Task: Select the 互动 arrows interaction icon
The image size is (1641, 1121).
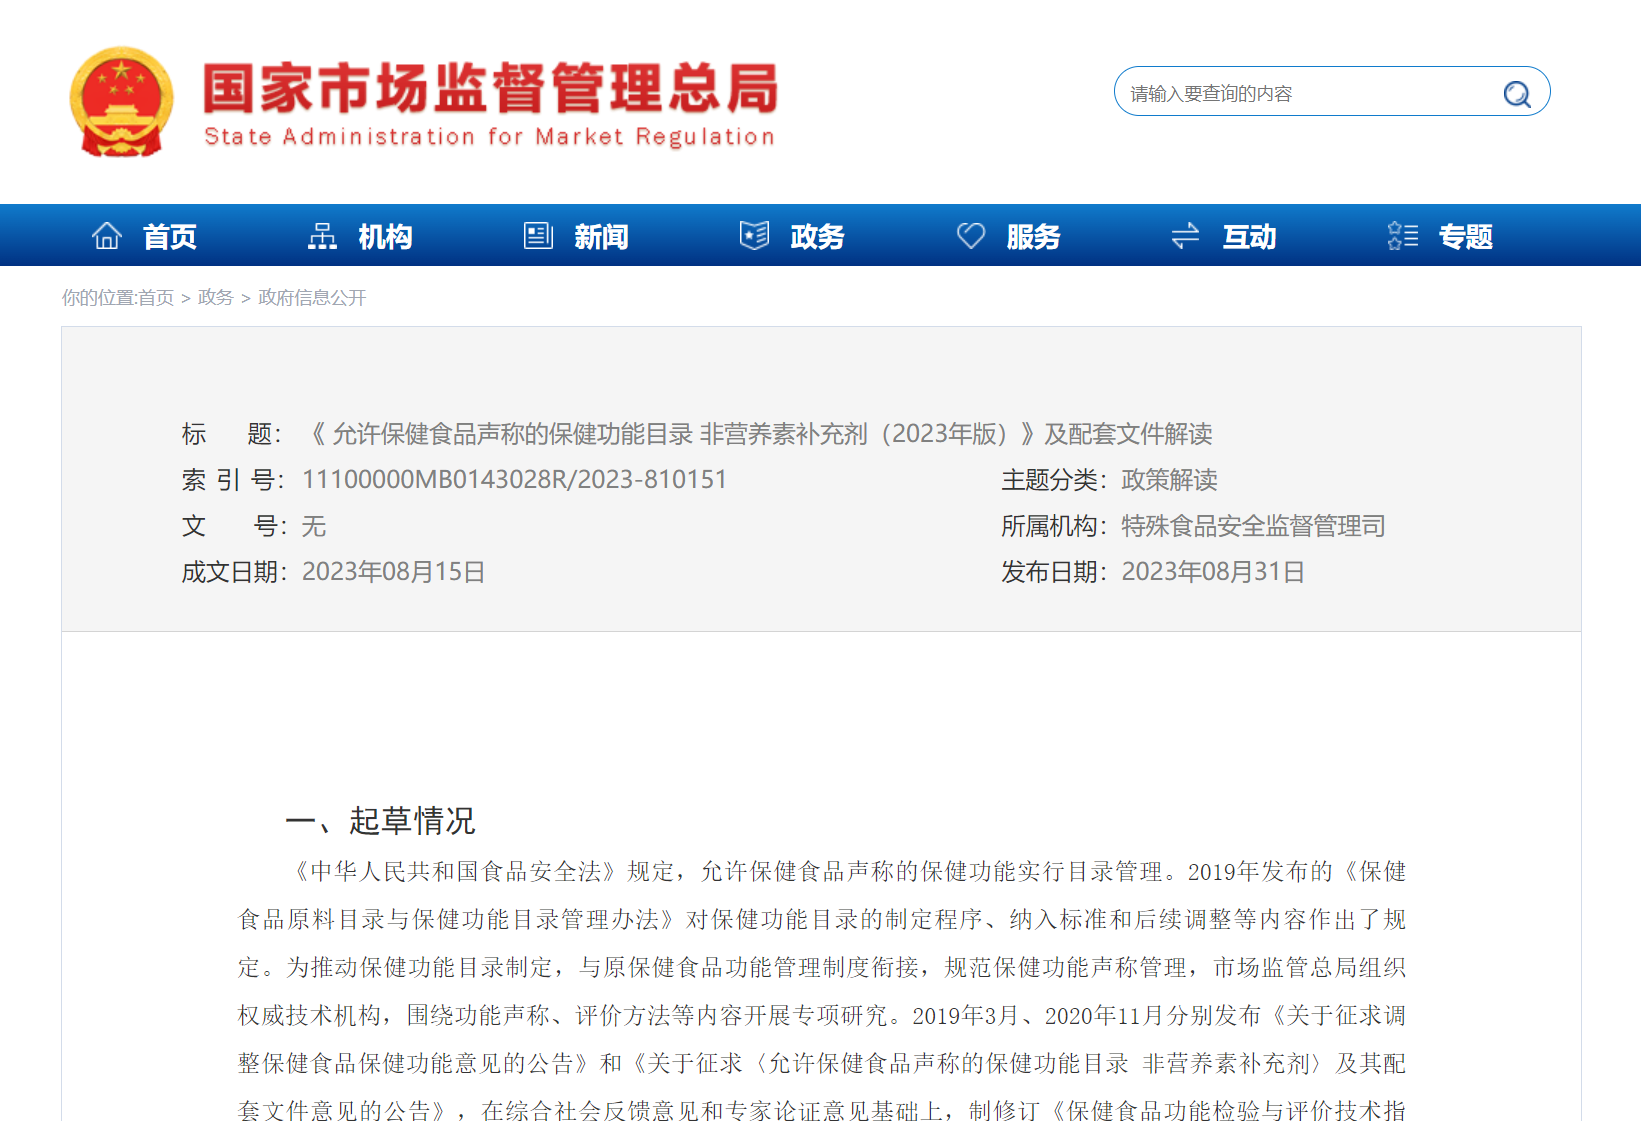Action: point(1185,234)
